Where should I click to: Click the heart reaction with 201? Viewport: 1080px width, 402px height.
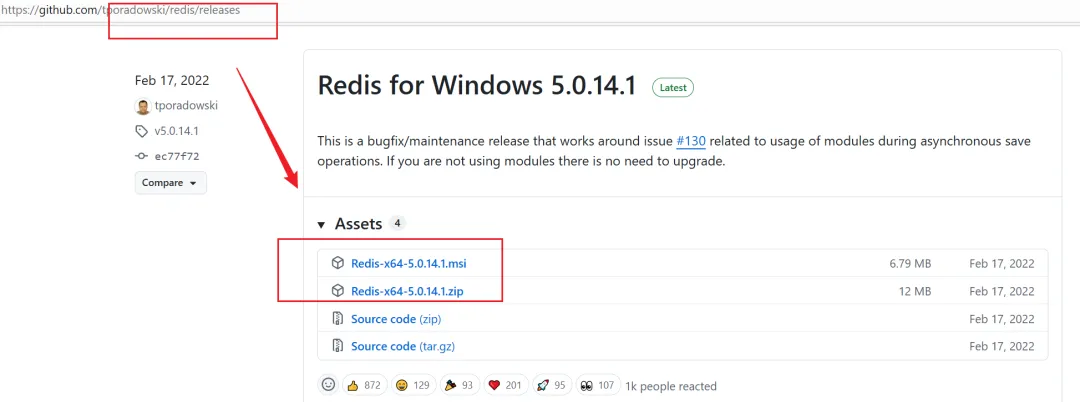coord(506,385)
